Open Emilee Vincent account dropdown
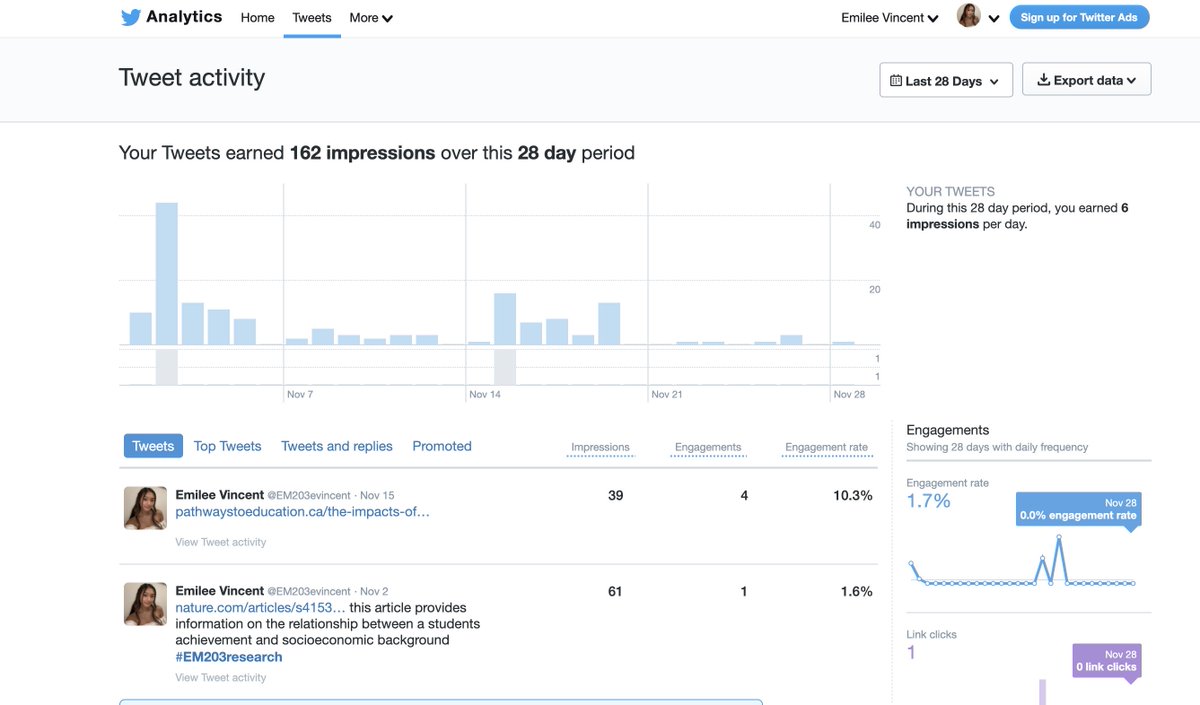This screenshot has width=1200, height=705. (890, 18)
